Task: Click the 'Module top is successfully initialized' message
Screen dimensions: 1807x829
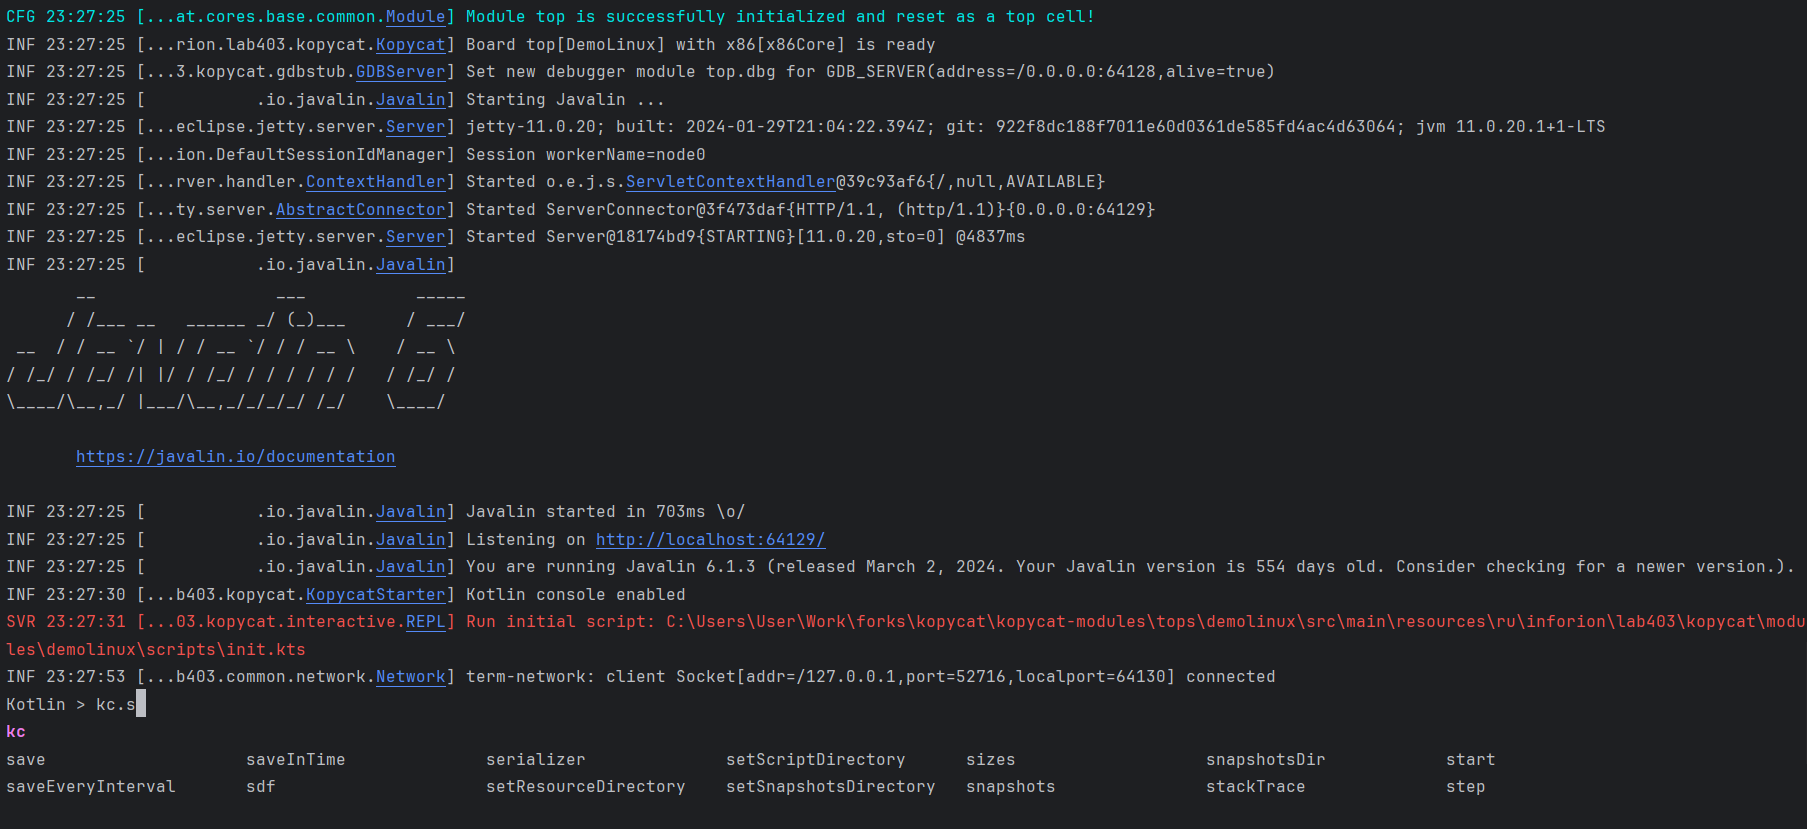Action: 781,17
